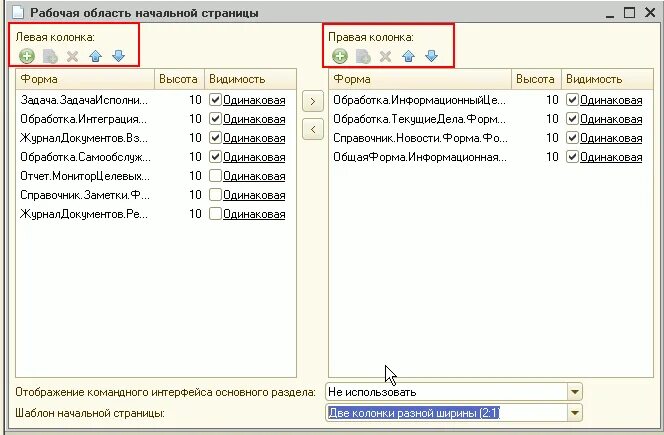Uncheck visibility for Задача.ЗадачаИсполни... row

pyautogui.click(x=215, y=100)
